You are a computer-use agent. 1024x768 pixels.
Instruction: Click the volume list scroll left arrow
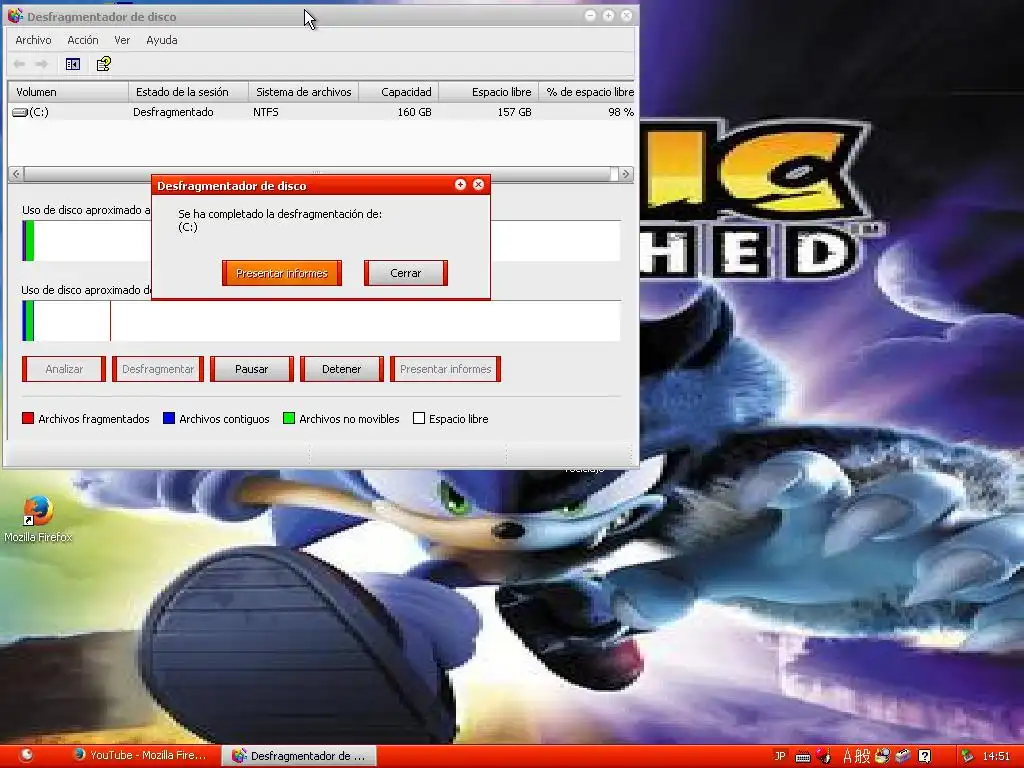click(16, 174)
